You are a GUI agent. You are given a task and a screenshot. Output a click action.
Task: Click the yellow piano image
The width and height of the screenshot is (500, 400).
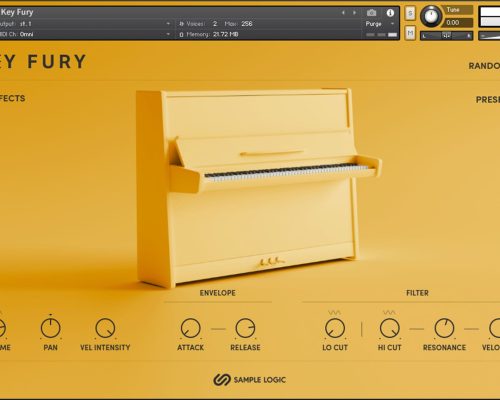point(258,187)
